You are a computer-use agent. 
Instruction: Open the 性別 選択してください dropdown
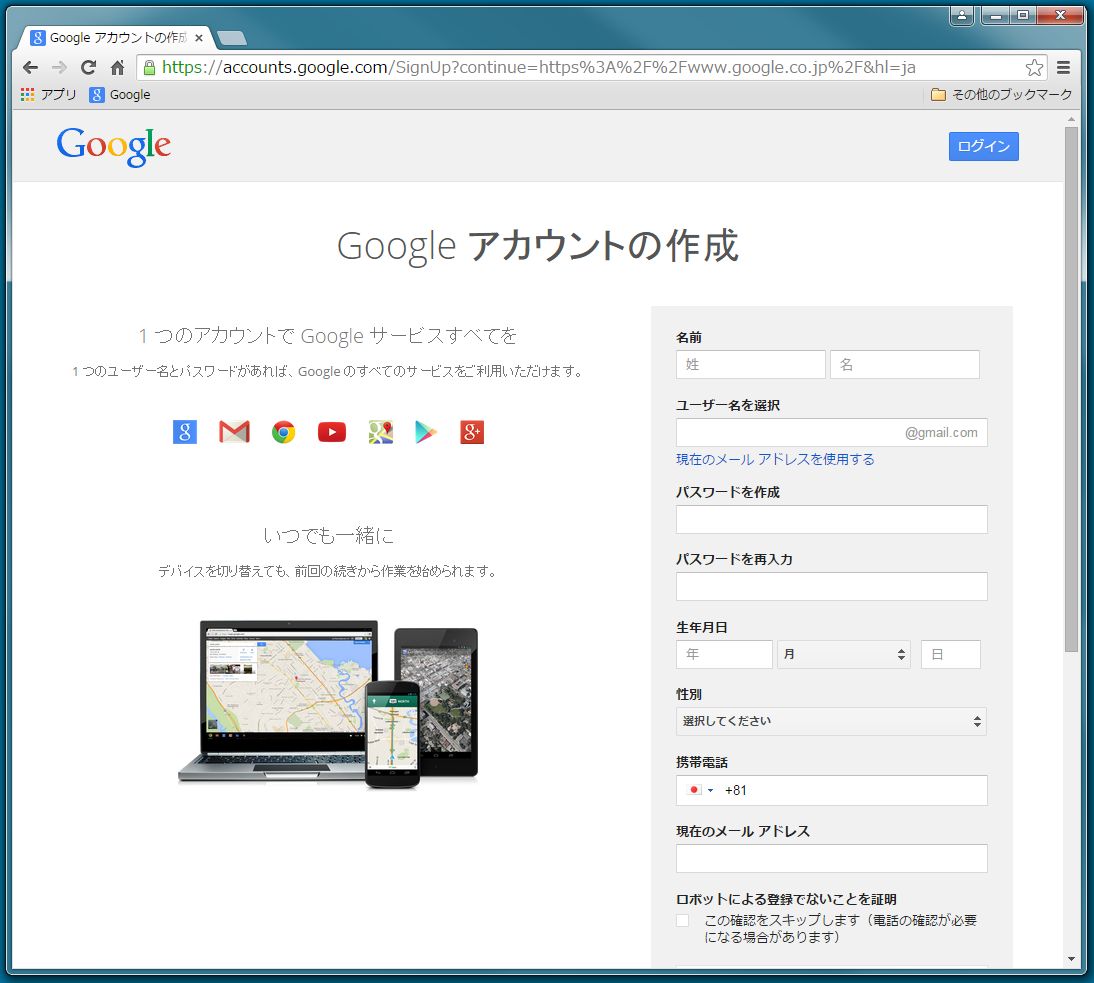pos(831,721)
